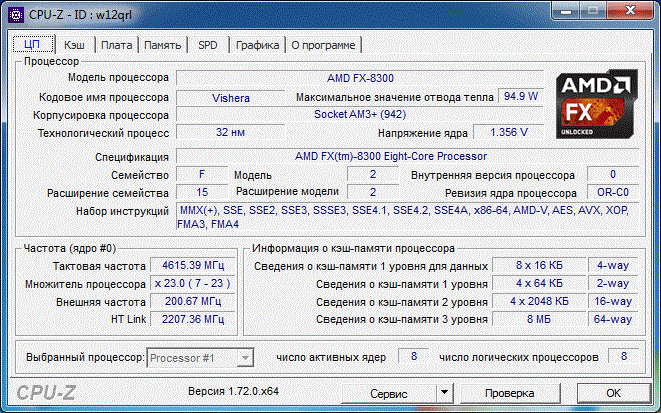Click the 2-way associativity value
Image resolution: width=661 pixels, height=413 pixels.
tap(613, 283)
